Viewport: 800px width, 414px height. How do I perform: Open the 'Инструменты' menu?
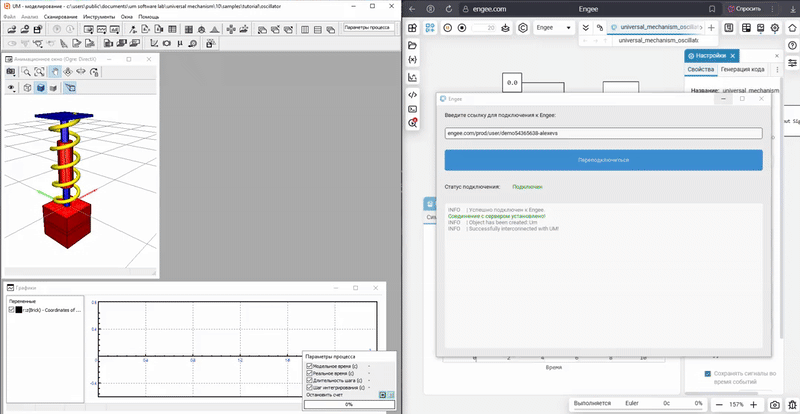coord(98,17)
